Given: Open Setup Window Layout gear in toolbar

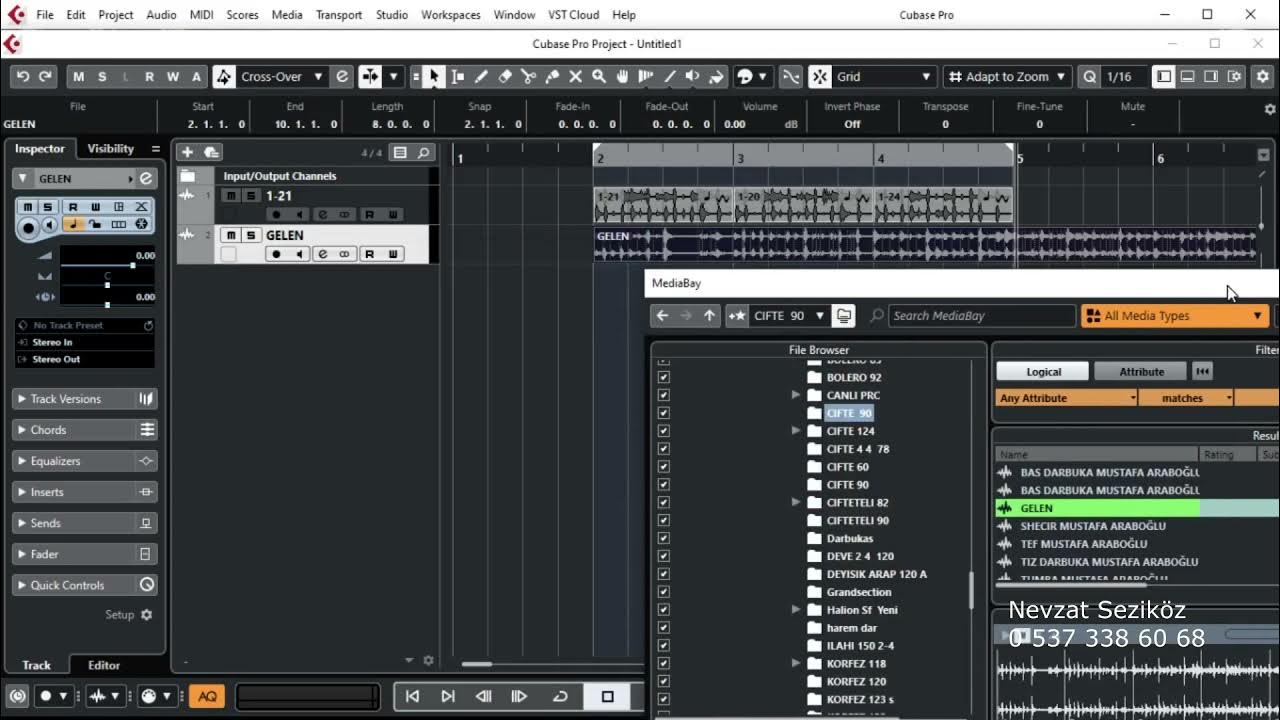Looking at the screenshot, I should coord(1235,76).
